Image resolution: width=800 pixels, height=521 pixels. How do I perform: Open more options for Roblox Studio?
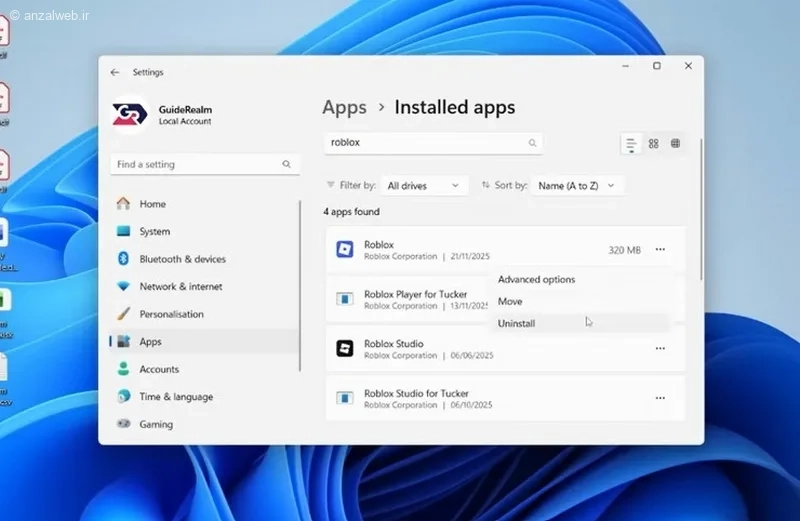[x=660, y=349]
